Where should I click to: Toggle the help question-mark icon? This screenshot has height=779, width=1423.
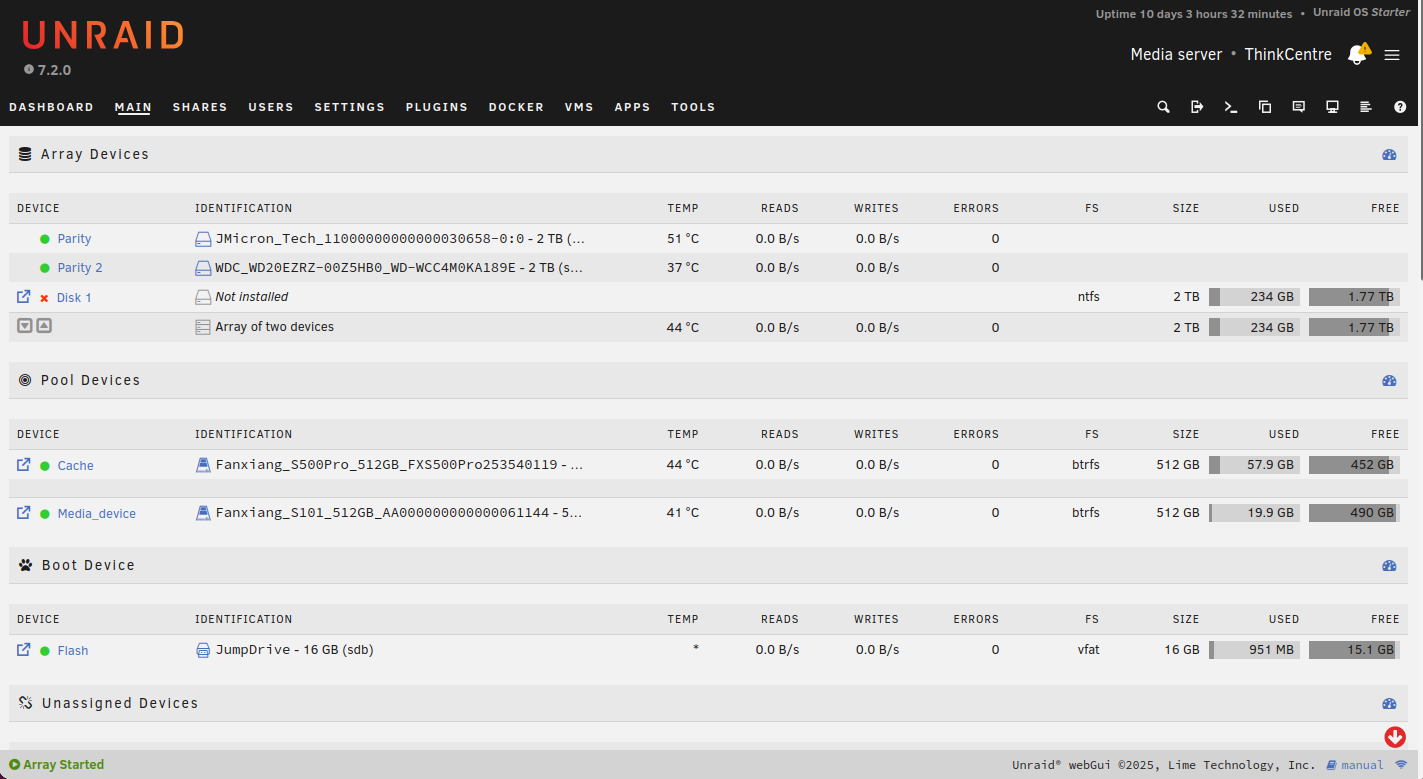(x=1400, y=107)
